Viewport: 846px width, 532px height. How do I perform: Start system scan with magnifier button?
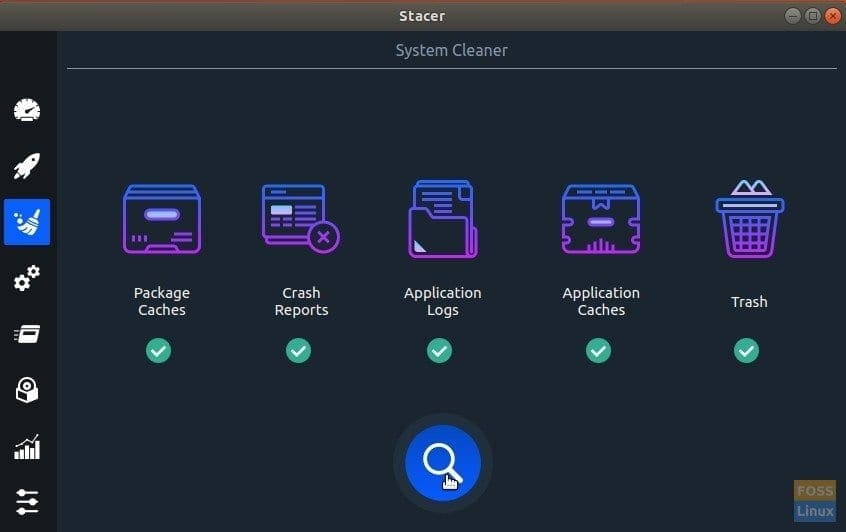443,463
